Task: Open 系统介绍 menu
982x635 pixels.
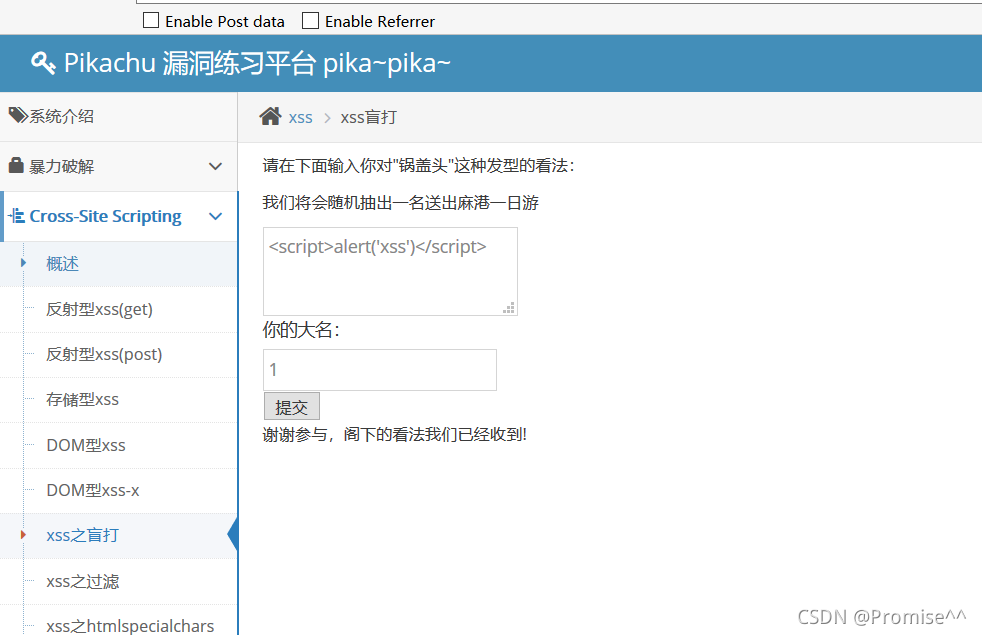Action: click(x=118, y=116)
